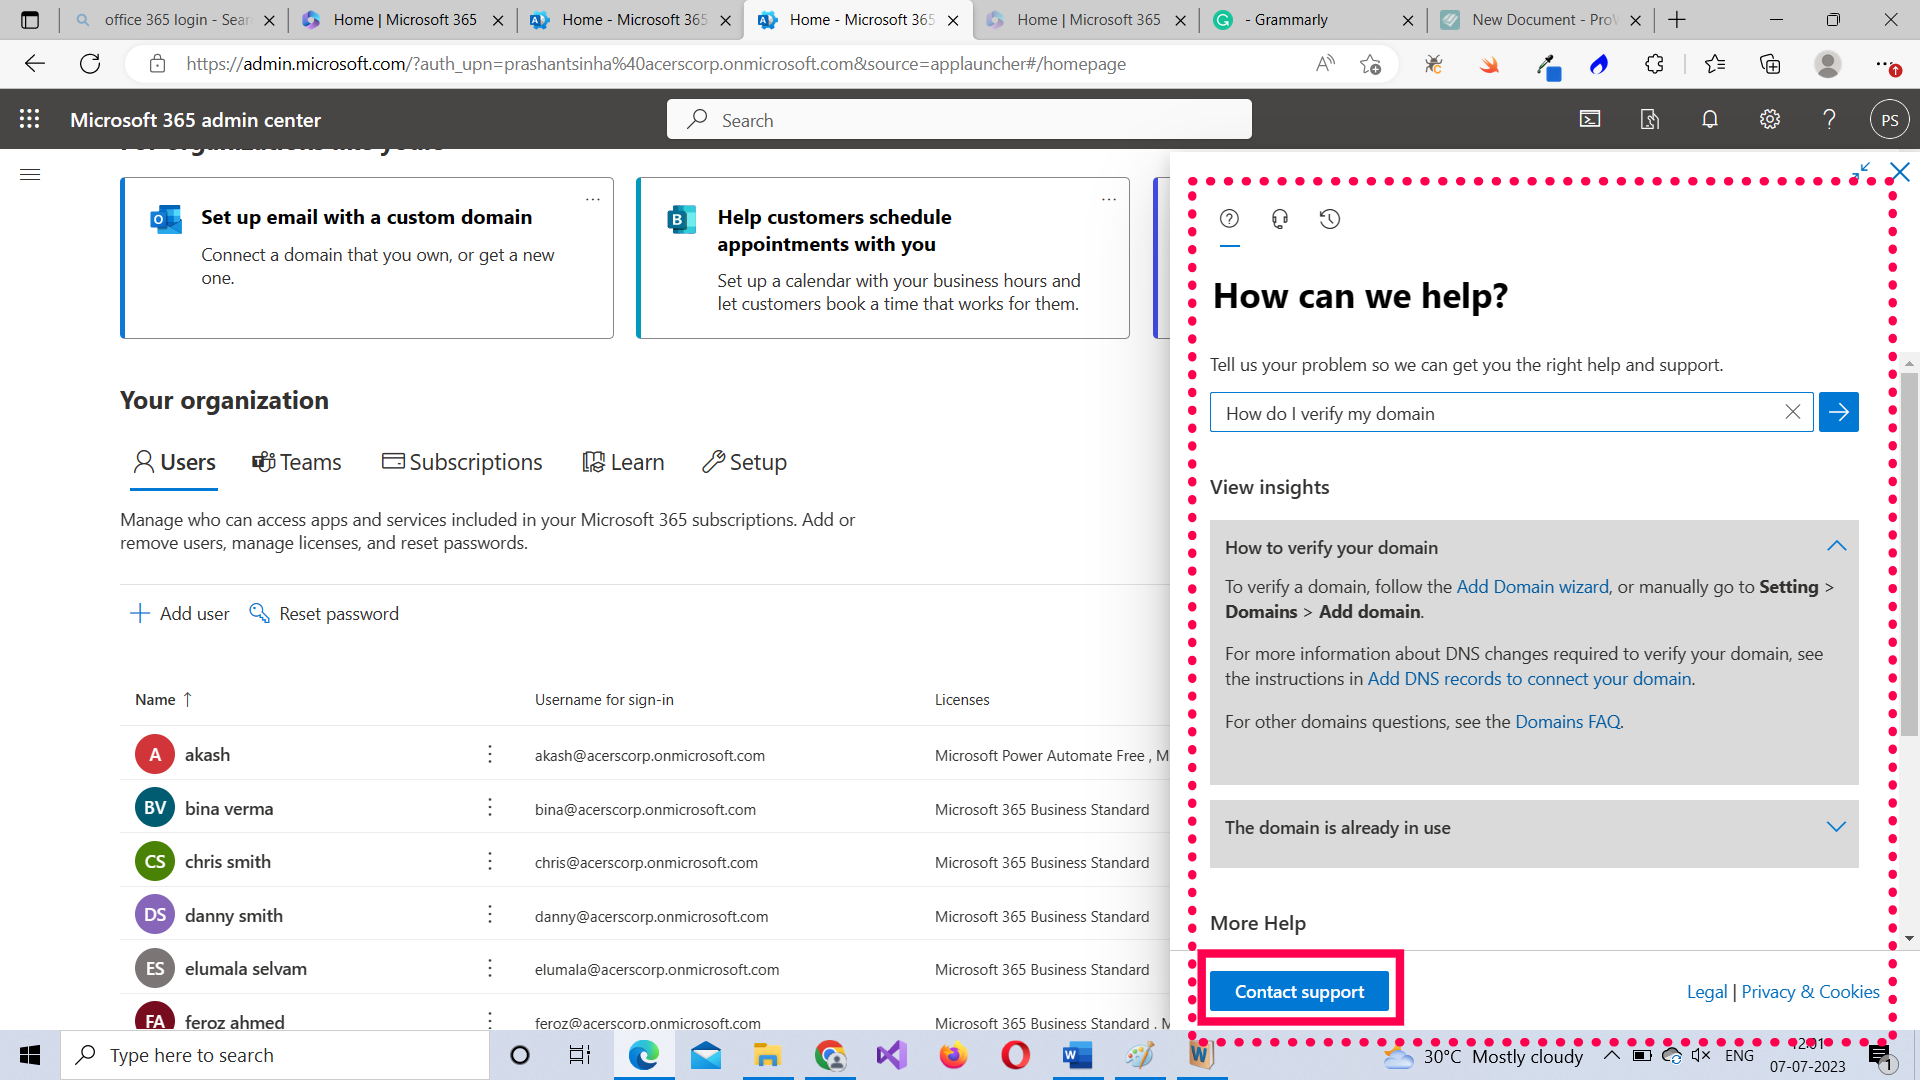Click the notifications bell icon
1920x1080 pixels.
point(1710,119)
